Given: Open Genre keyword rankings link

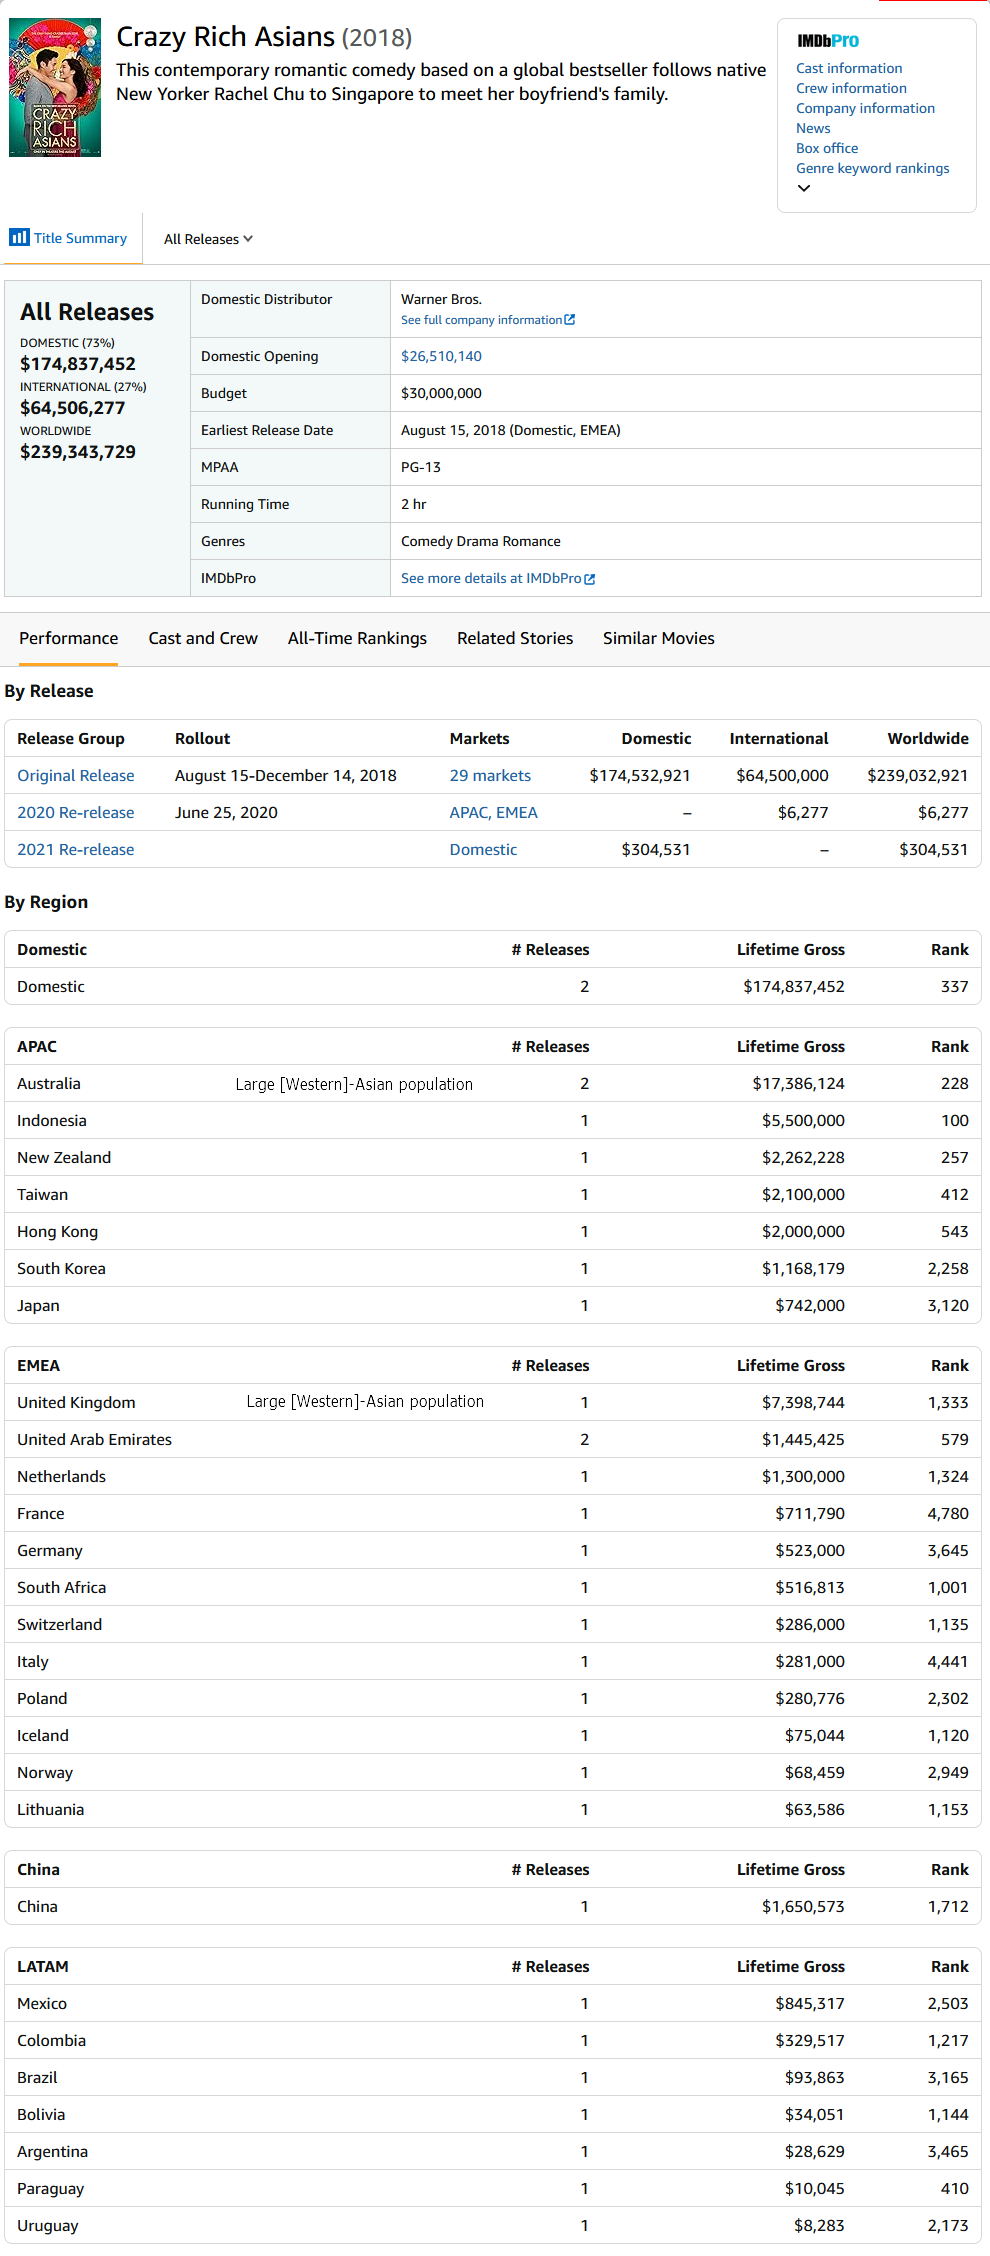Looking at the screenshot, I should (x=873, y=168).
